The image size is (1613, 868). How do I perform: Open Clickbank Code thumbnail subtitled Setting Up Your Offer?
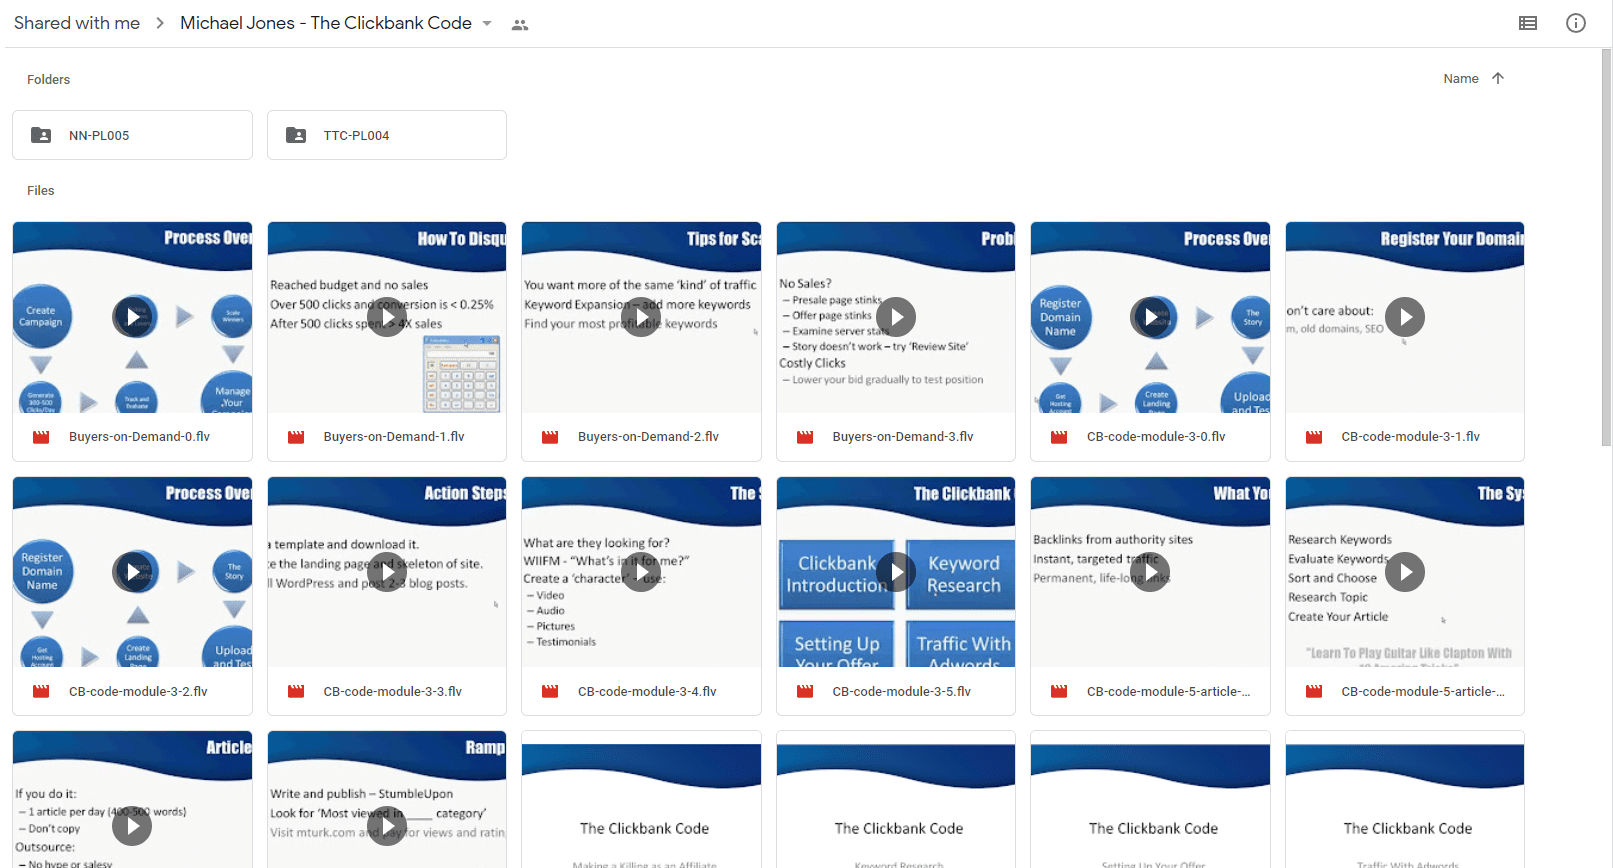click(1151, 800)
